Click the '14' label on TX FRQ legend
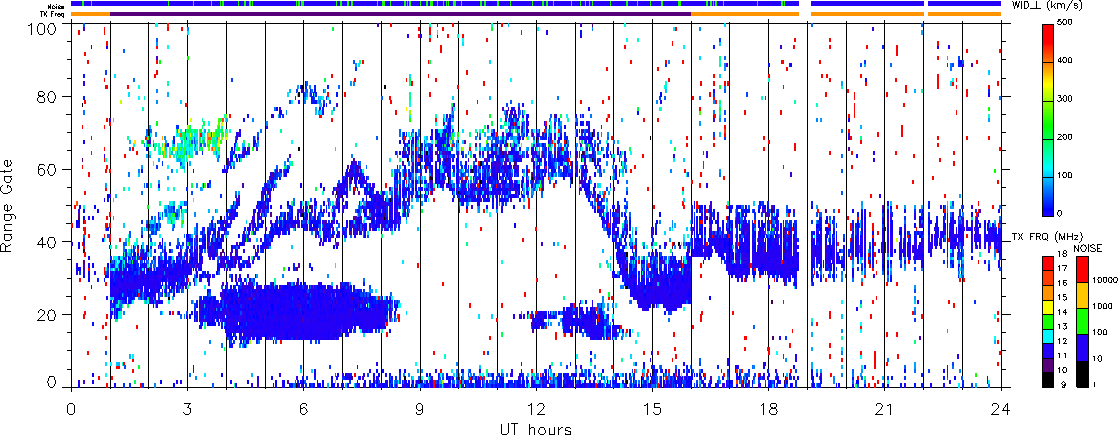Image resolution: width=1118 pixels, height=435 pixels. [1062, 312]
